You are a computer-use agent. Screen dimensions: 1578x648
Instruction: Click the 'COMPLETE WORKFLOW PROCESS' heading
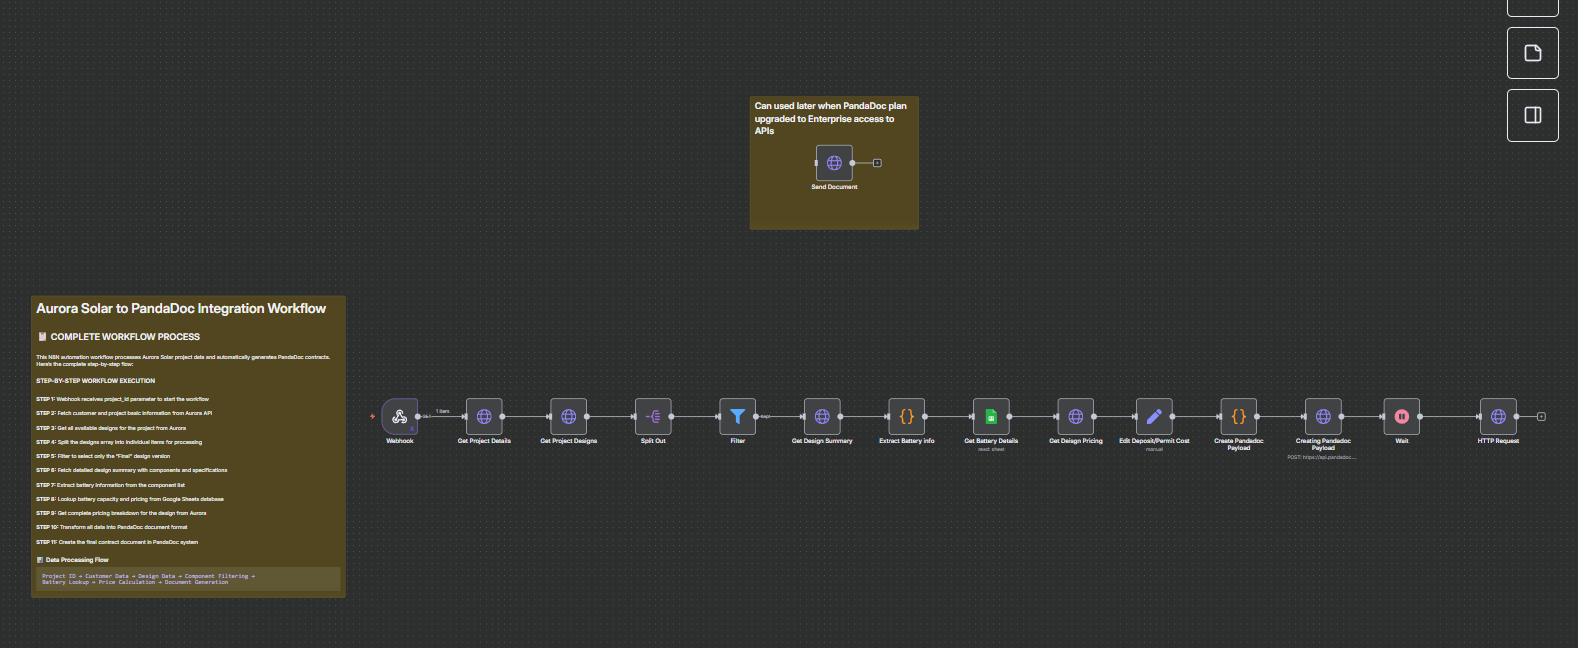(x=125, y=337)
